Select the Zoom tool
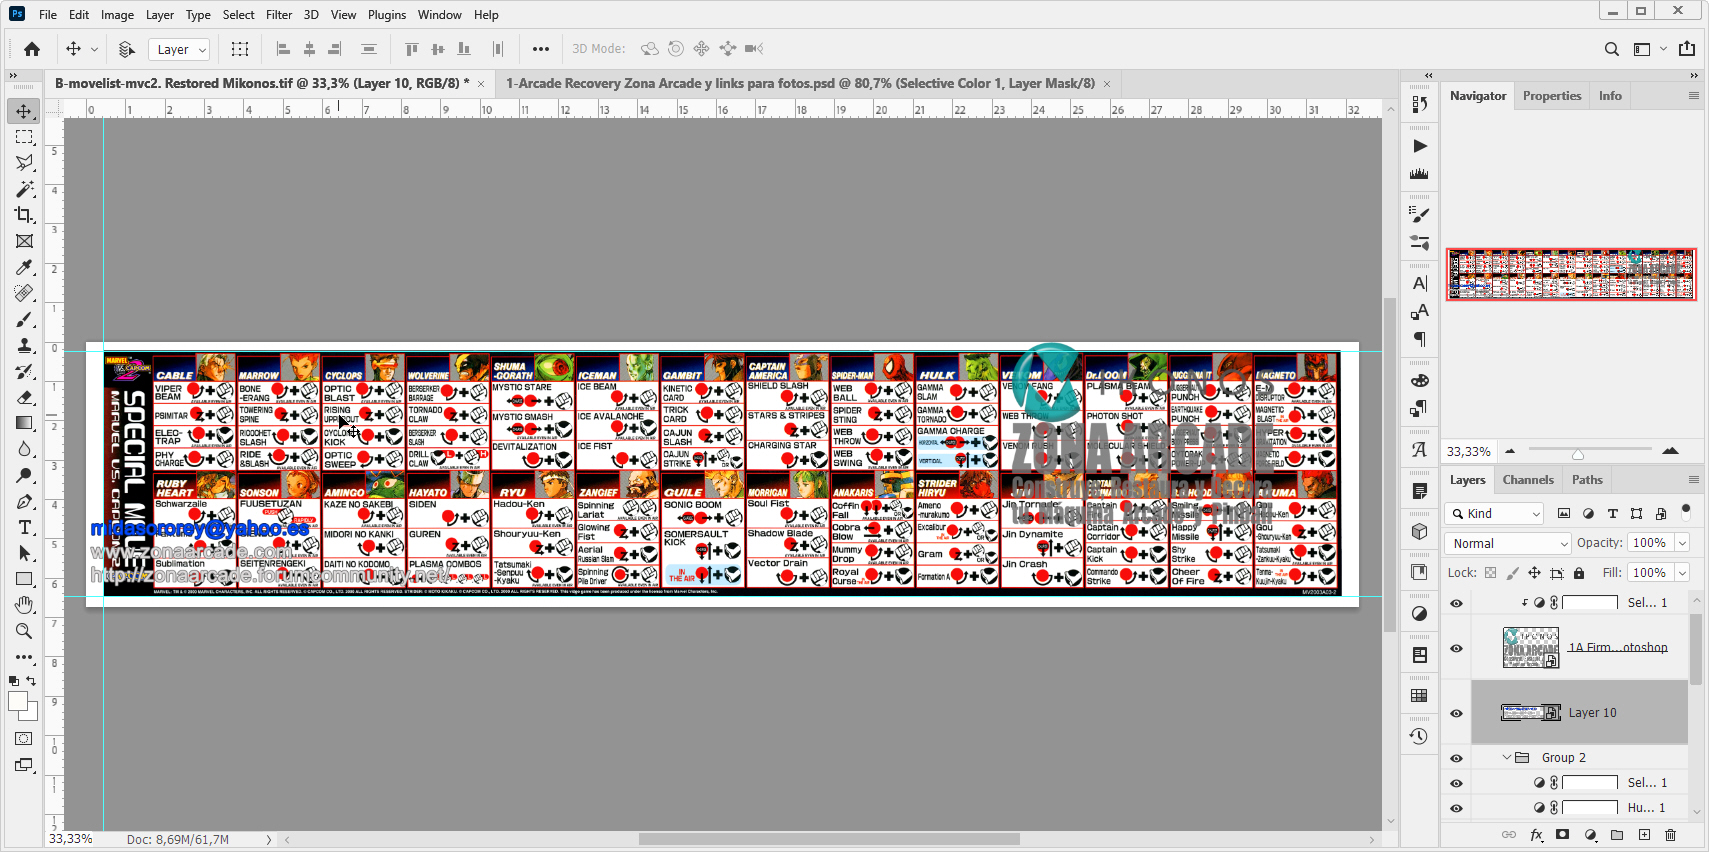This screenshot has height=852, width=1709. 24,631
